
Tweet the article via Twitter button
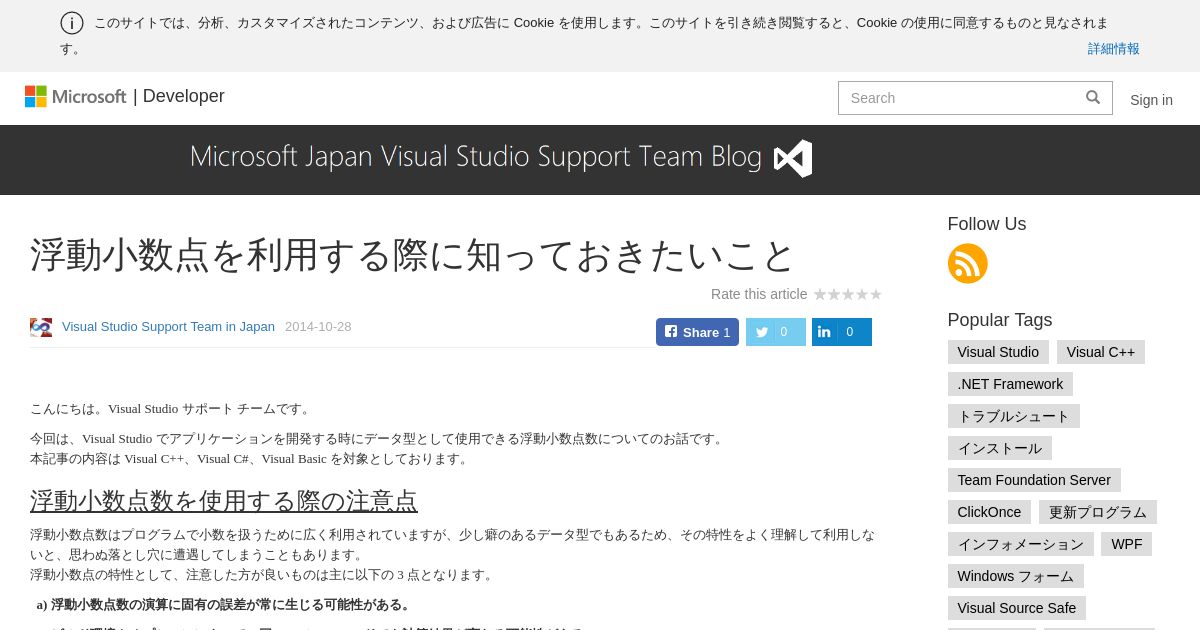click(x=775, y=332)
